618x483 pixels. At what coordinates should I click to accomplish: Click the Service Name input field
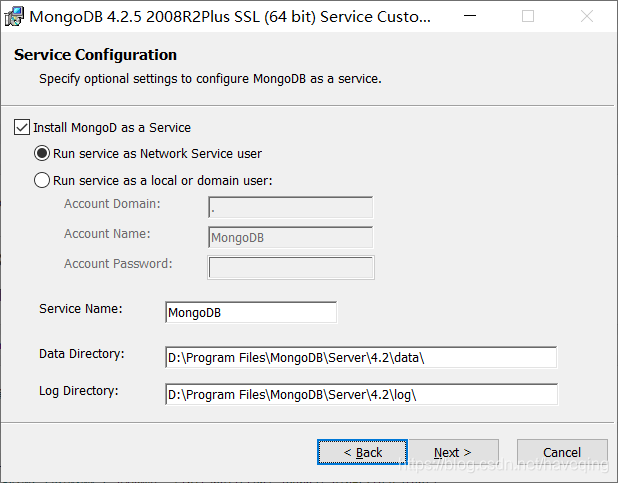point(251,312)
